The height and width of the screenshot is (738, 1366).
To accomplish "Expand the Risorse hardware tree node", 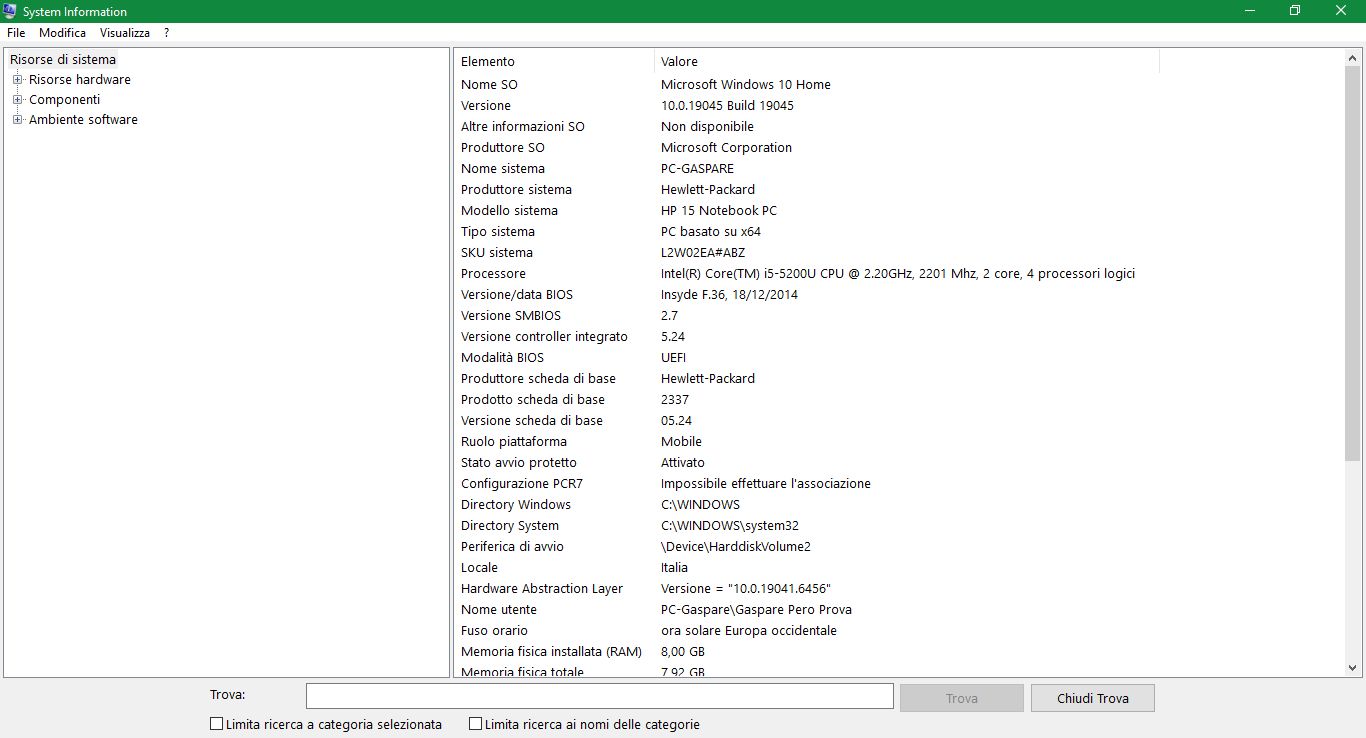I will point(17,80).
